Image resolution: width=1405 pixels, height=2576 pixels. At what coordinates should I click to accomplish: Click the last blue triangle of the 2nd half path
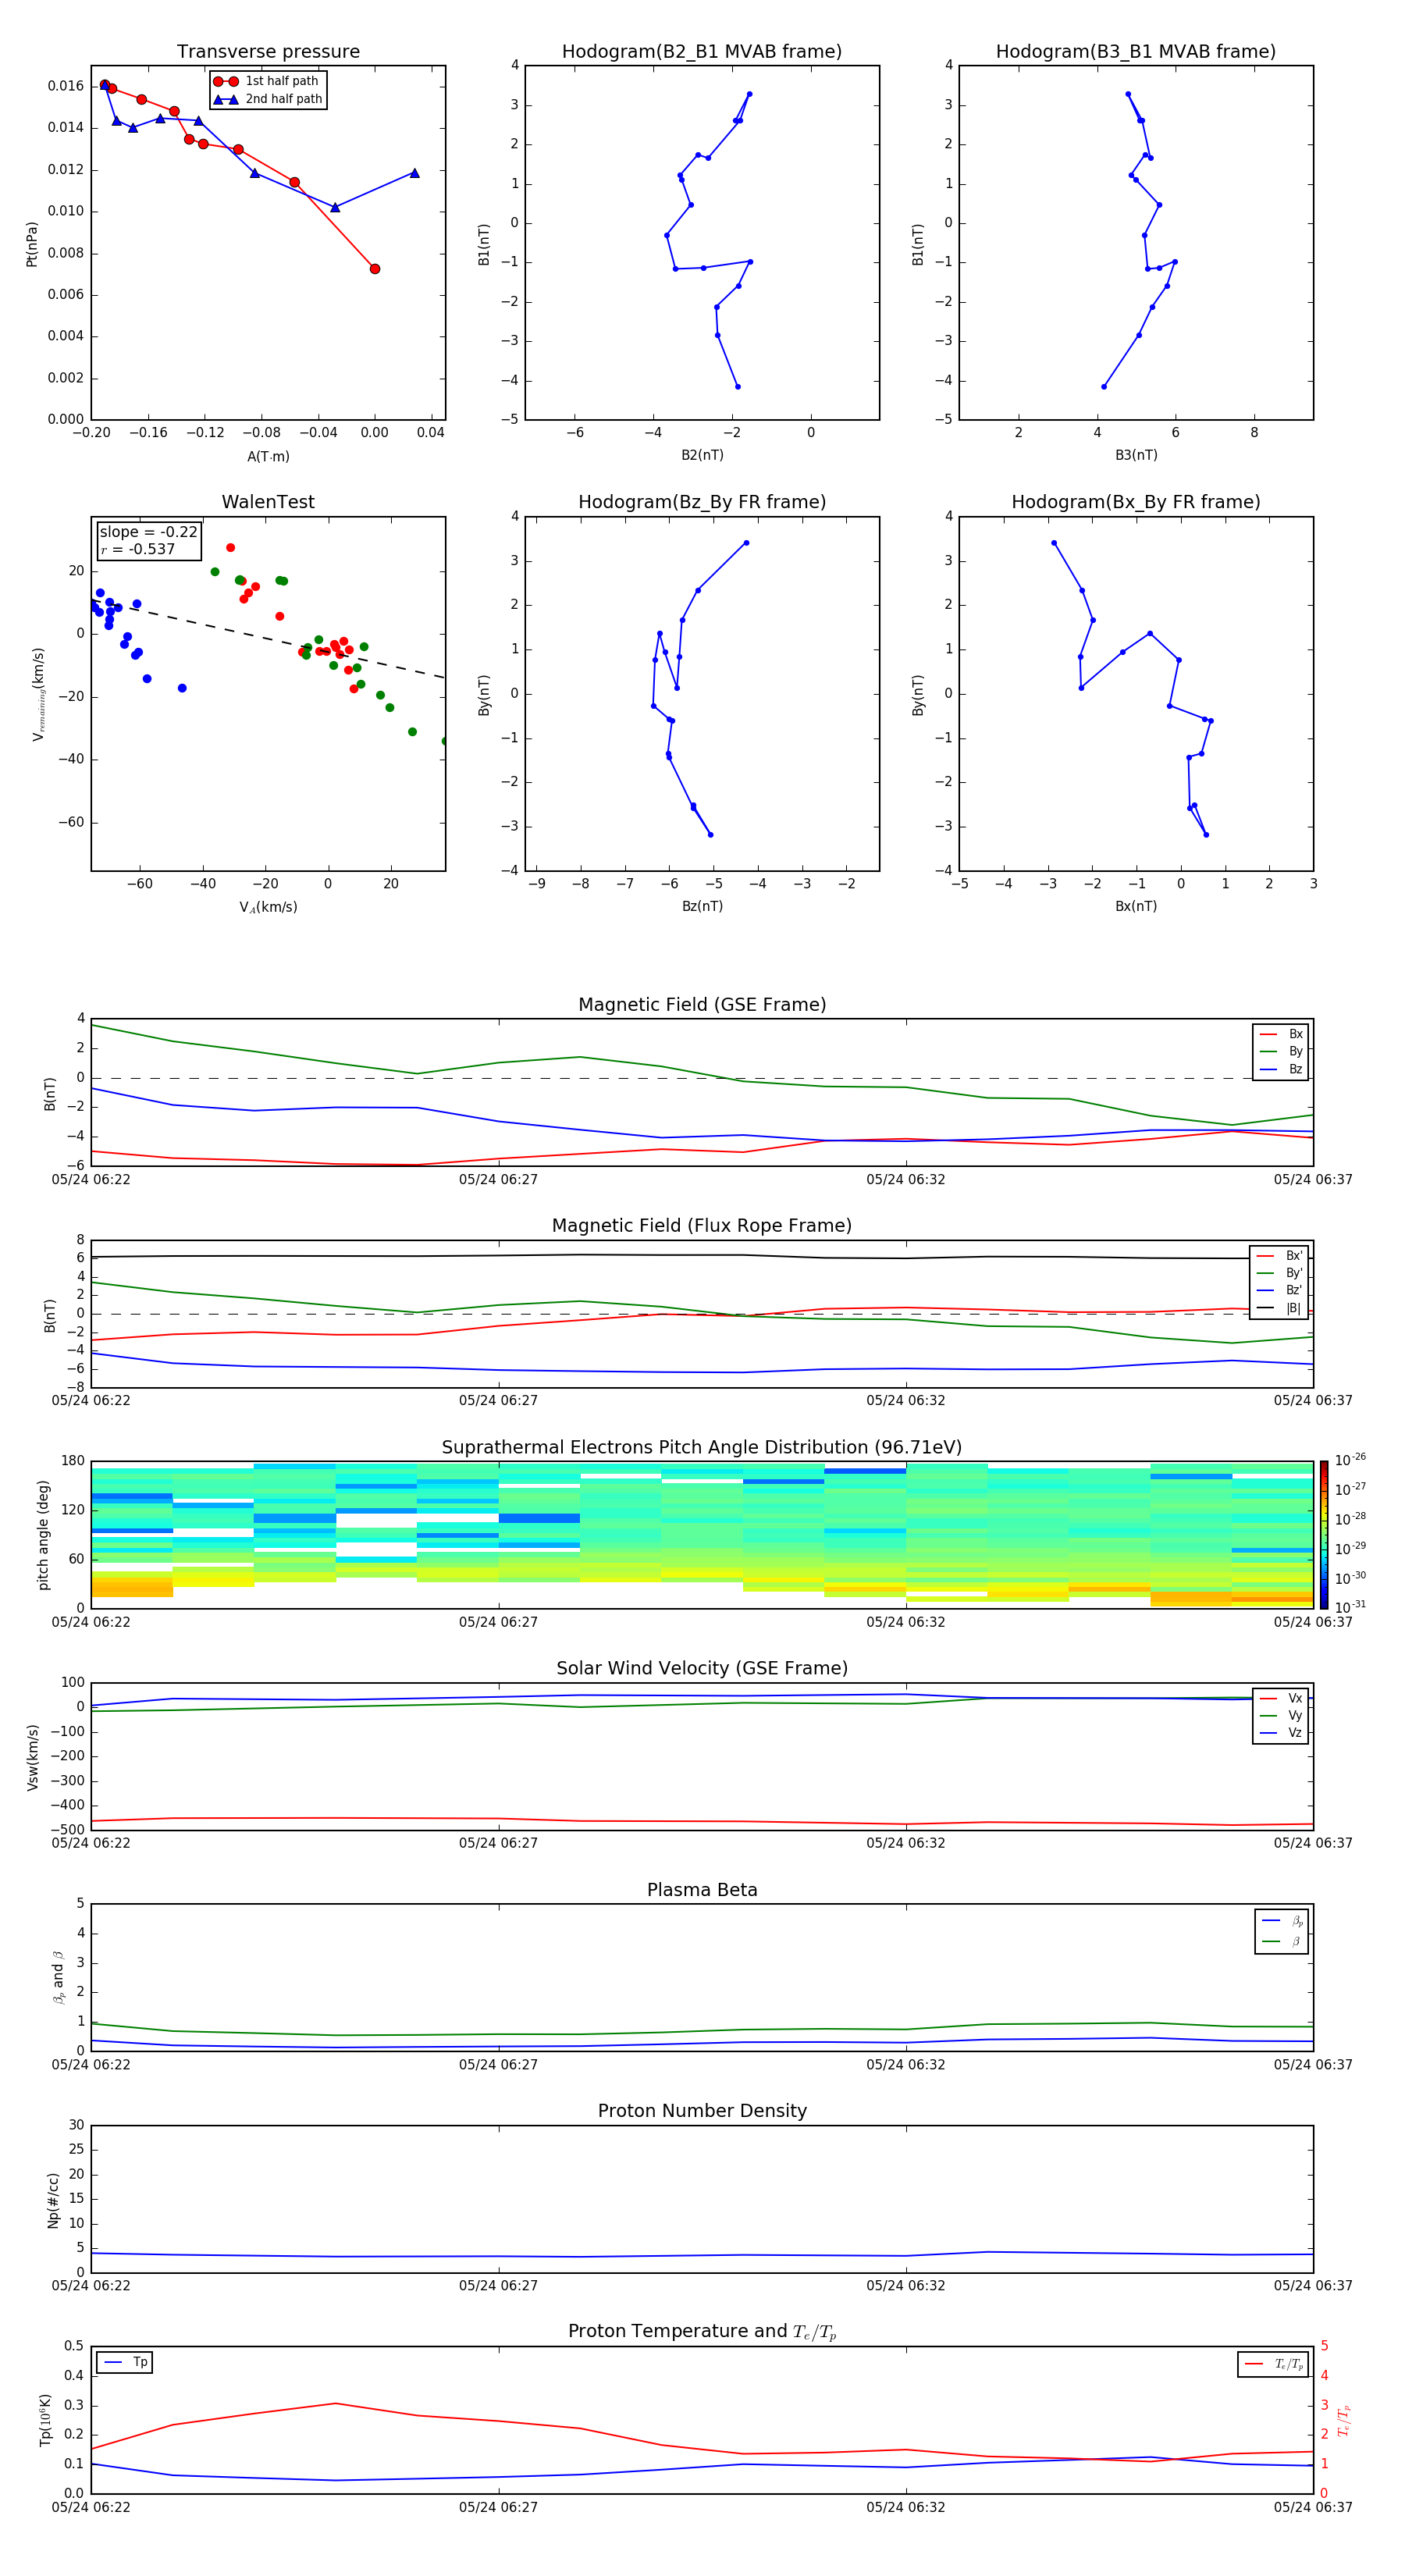414,173
